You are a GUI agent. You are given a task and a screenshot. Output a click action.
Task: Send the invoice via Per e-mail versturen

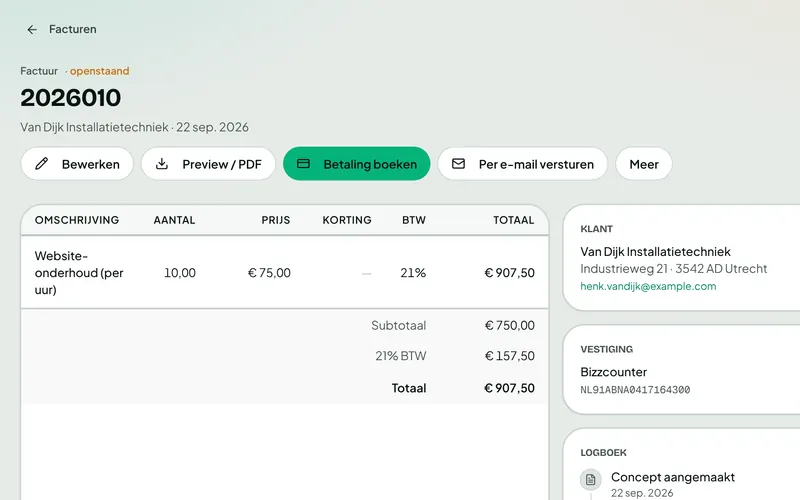[522, 164]
